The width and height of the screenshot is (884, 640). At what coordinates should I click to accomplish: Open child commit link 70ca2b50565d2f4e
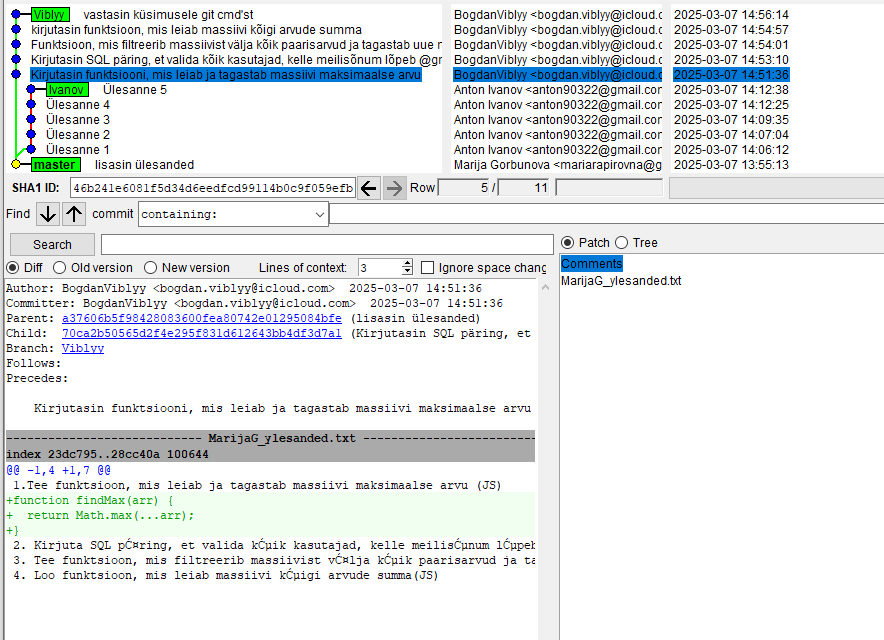click(201, 333)
